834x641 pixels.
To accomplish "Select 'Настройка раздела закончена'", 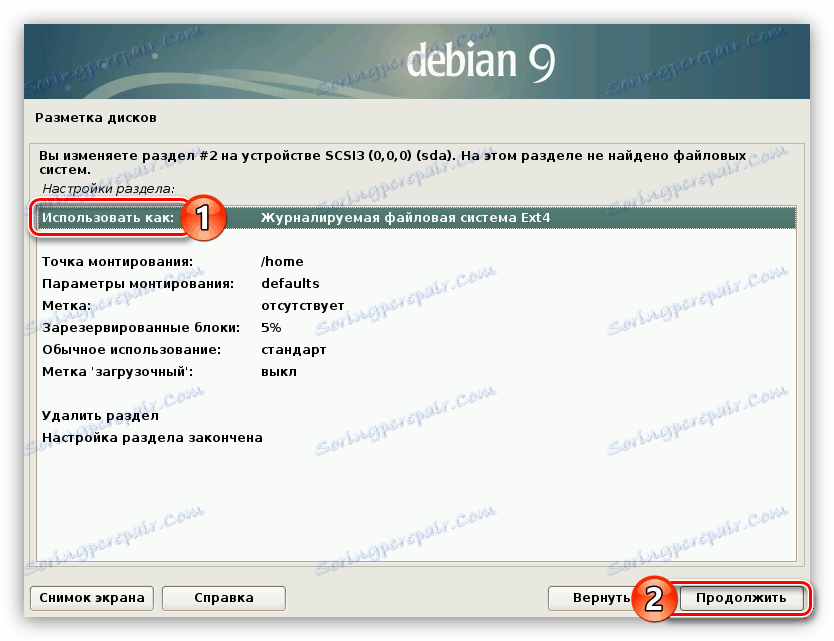I will [416, 437].
